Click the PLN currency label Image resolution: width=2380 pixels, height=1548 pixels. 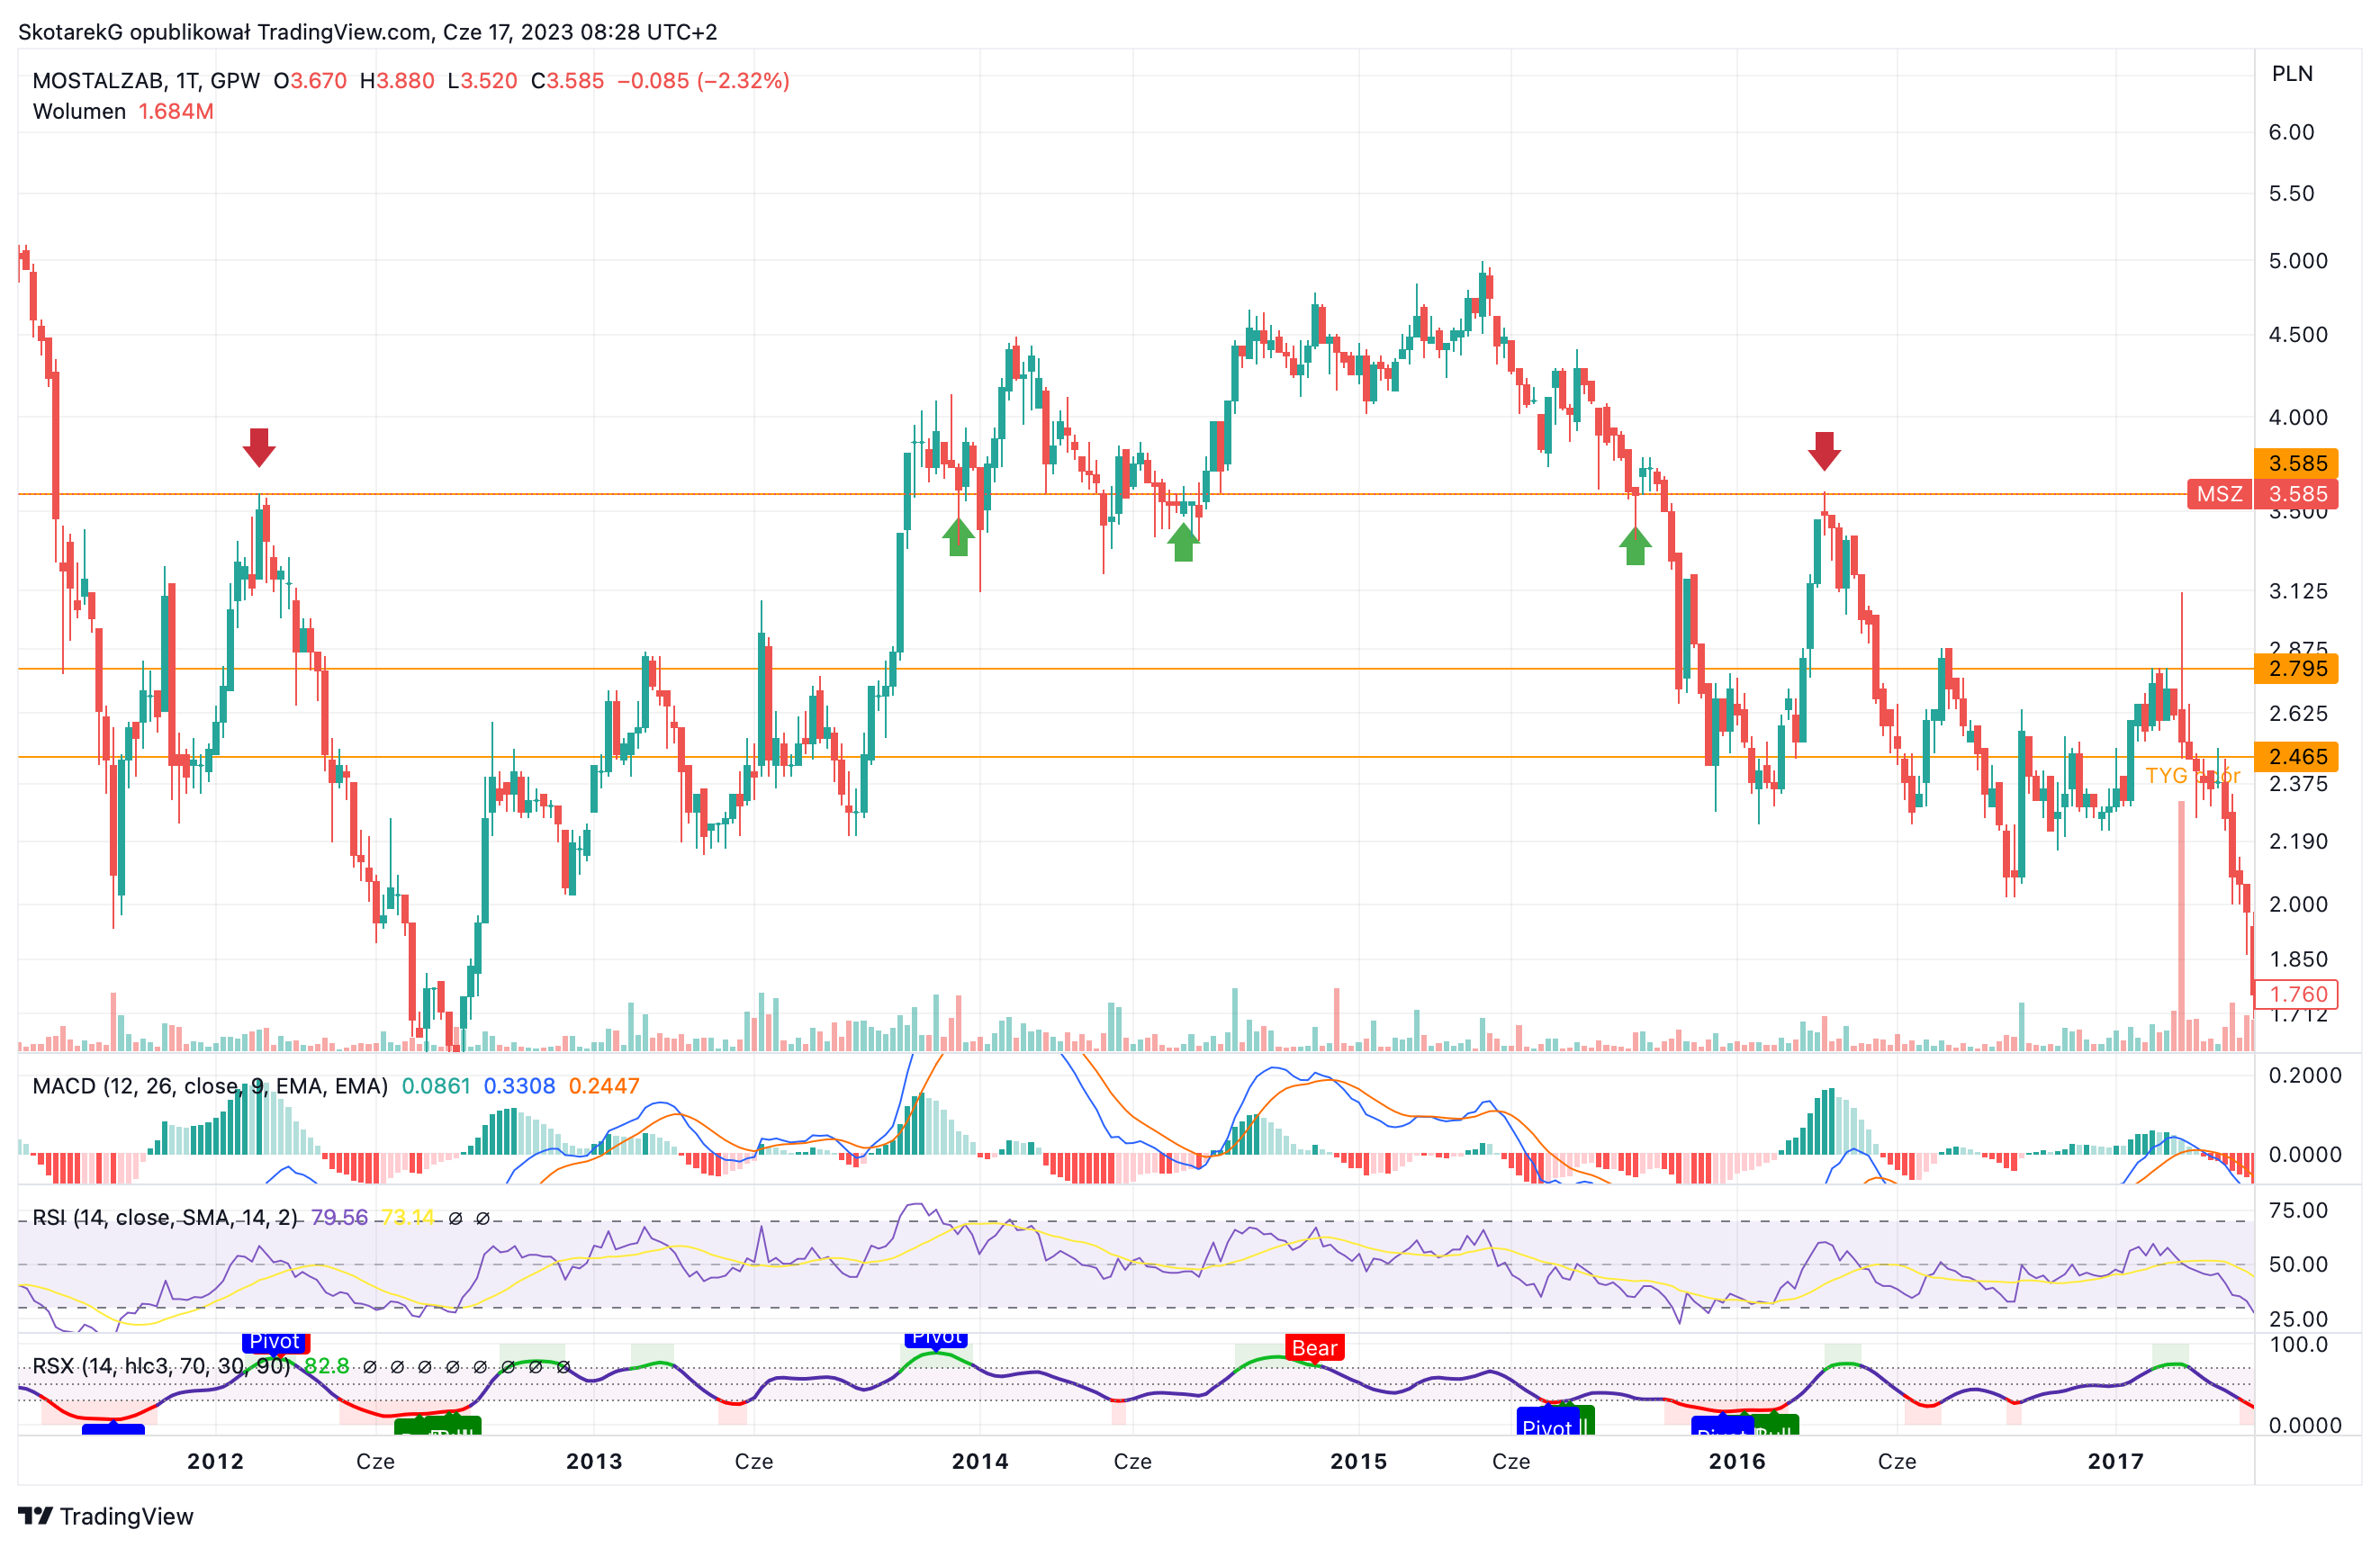pos(2292,74)
